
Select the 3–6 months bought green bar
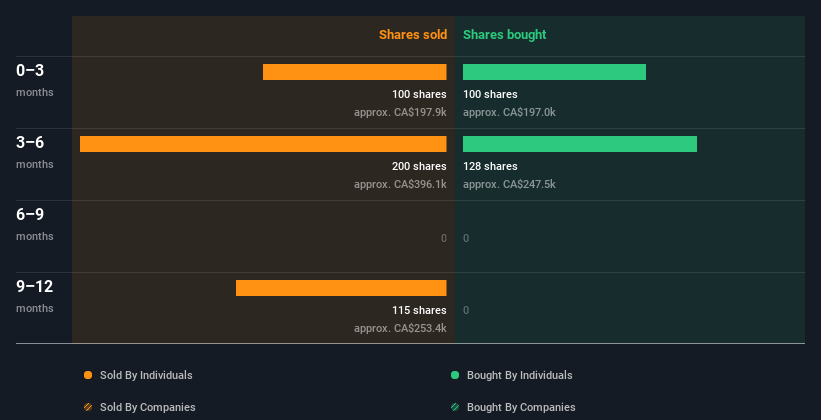coord(580,144)
